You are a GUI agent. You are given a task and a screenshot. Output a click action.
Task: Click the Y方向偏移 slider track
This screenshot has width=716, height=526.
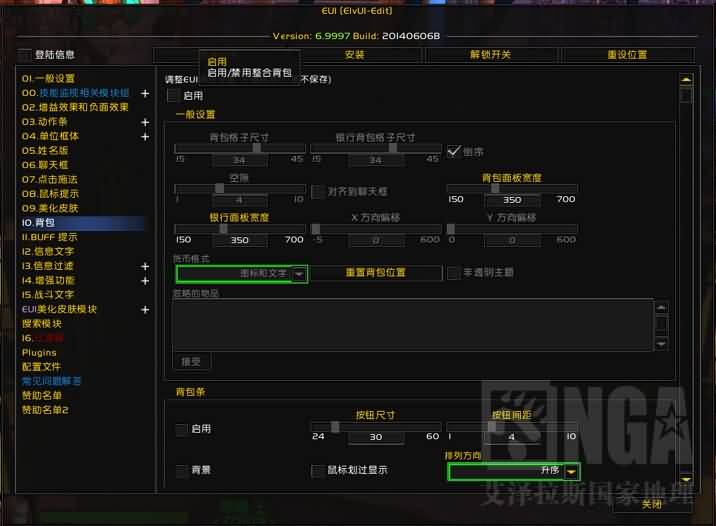click(512, 229)
